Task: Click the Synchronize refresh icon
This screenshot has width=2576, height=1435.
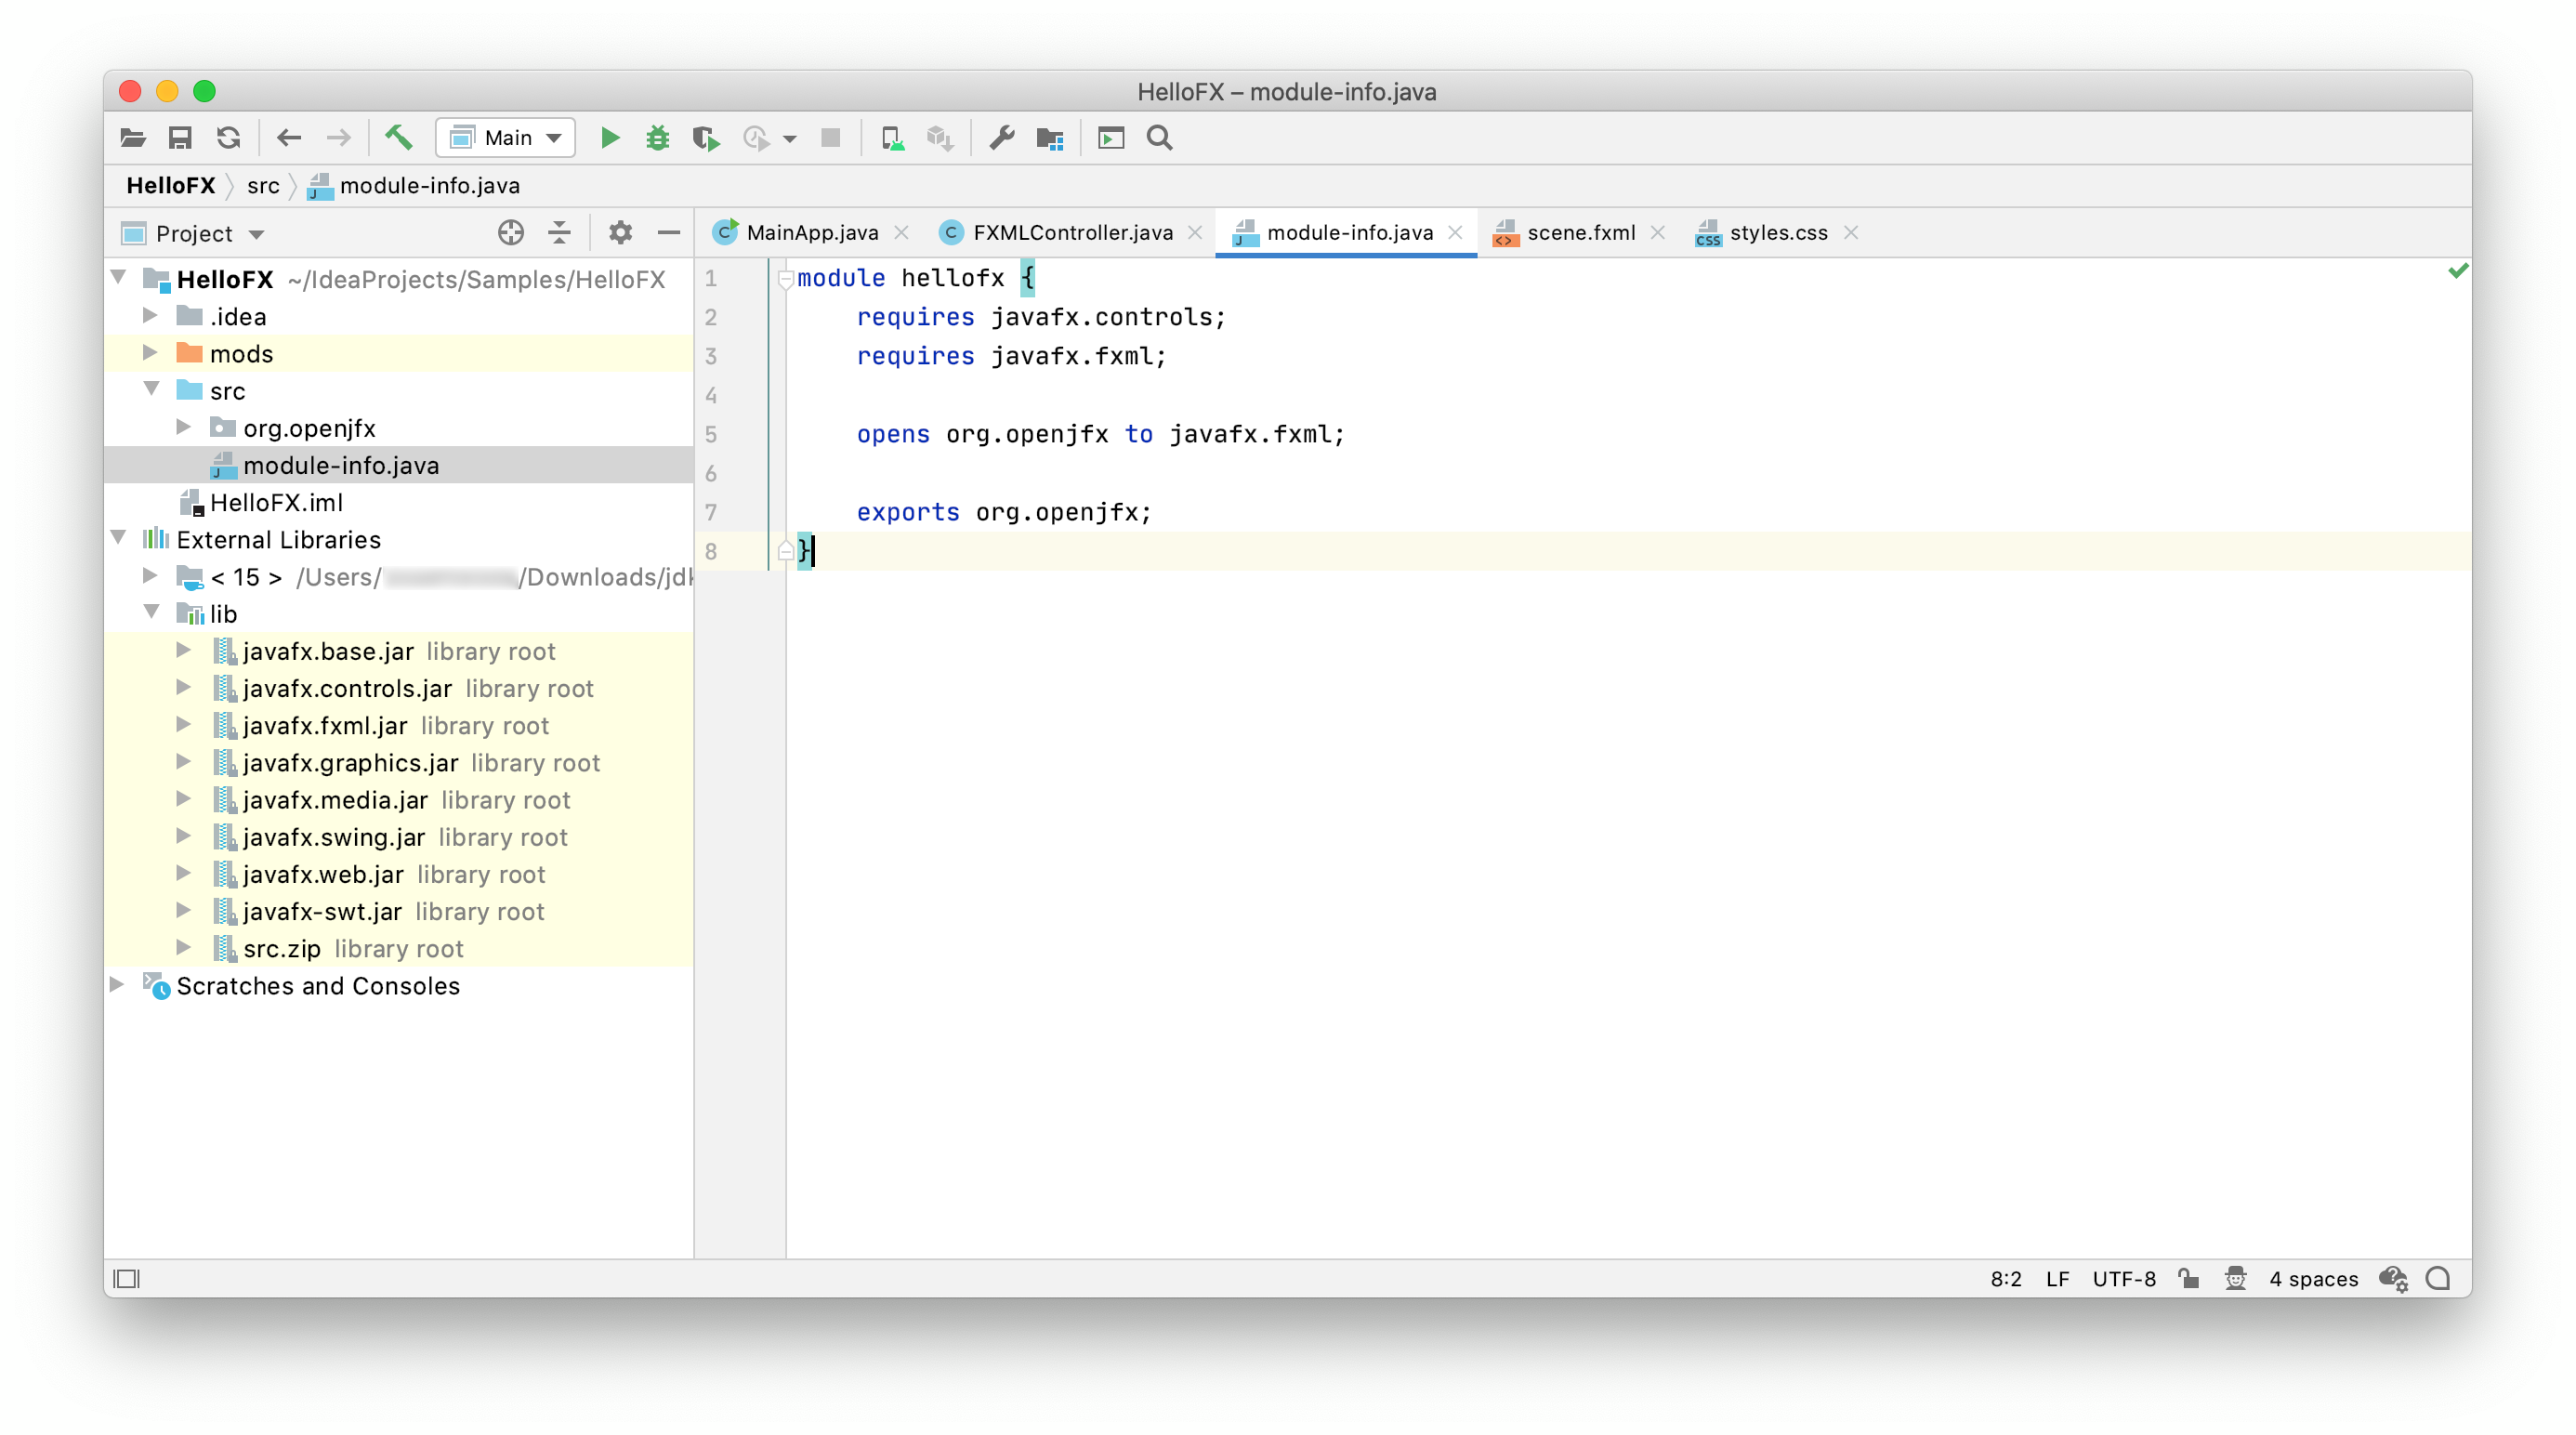Action: click(228, 138)
